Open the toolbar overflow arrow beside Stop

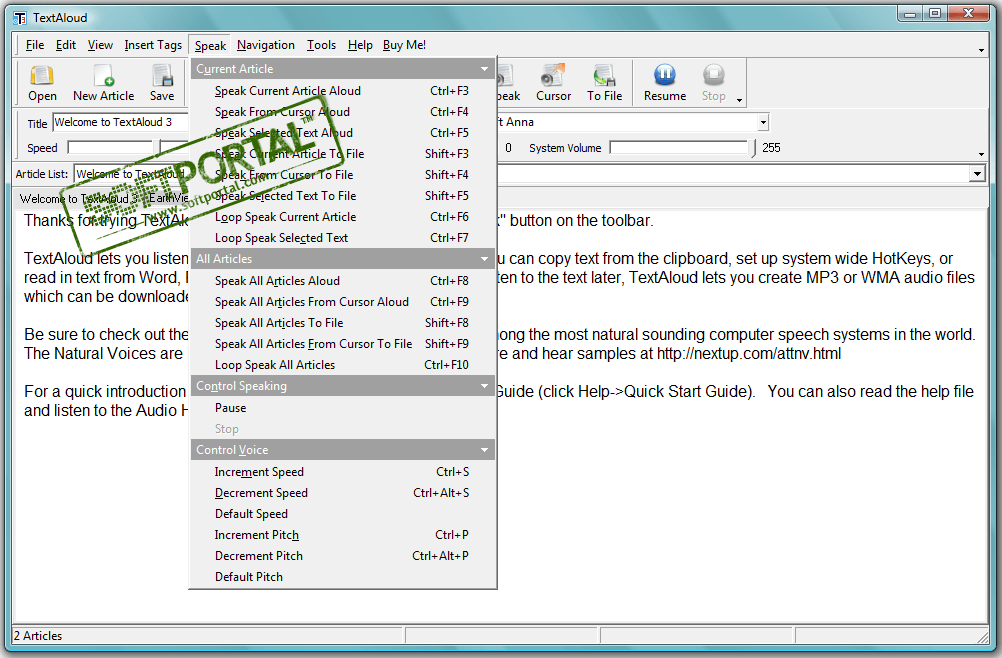[739, 100]
